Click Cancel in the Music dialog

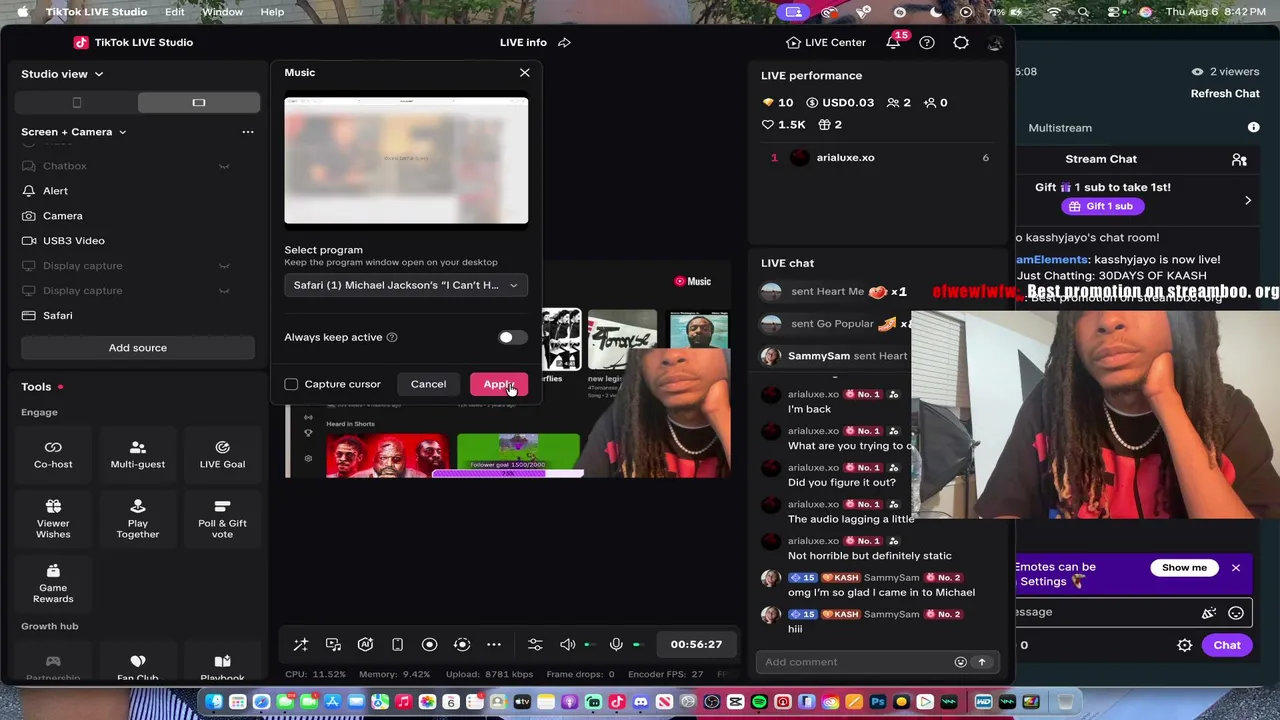tap(428, 384)
